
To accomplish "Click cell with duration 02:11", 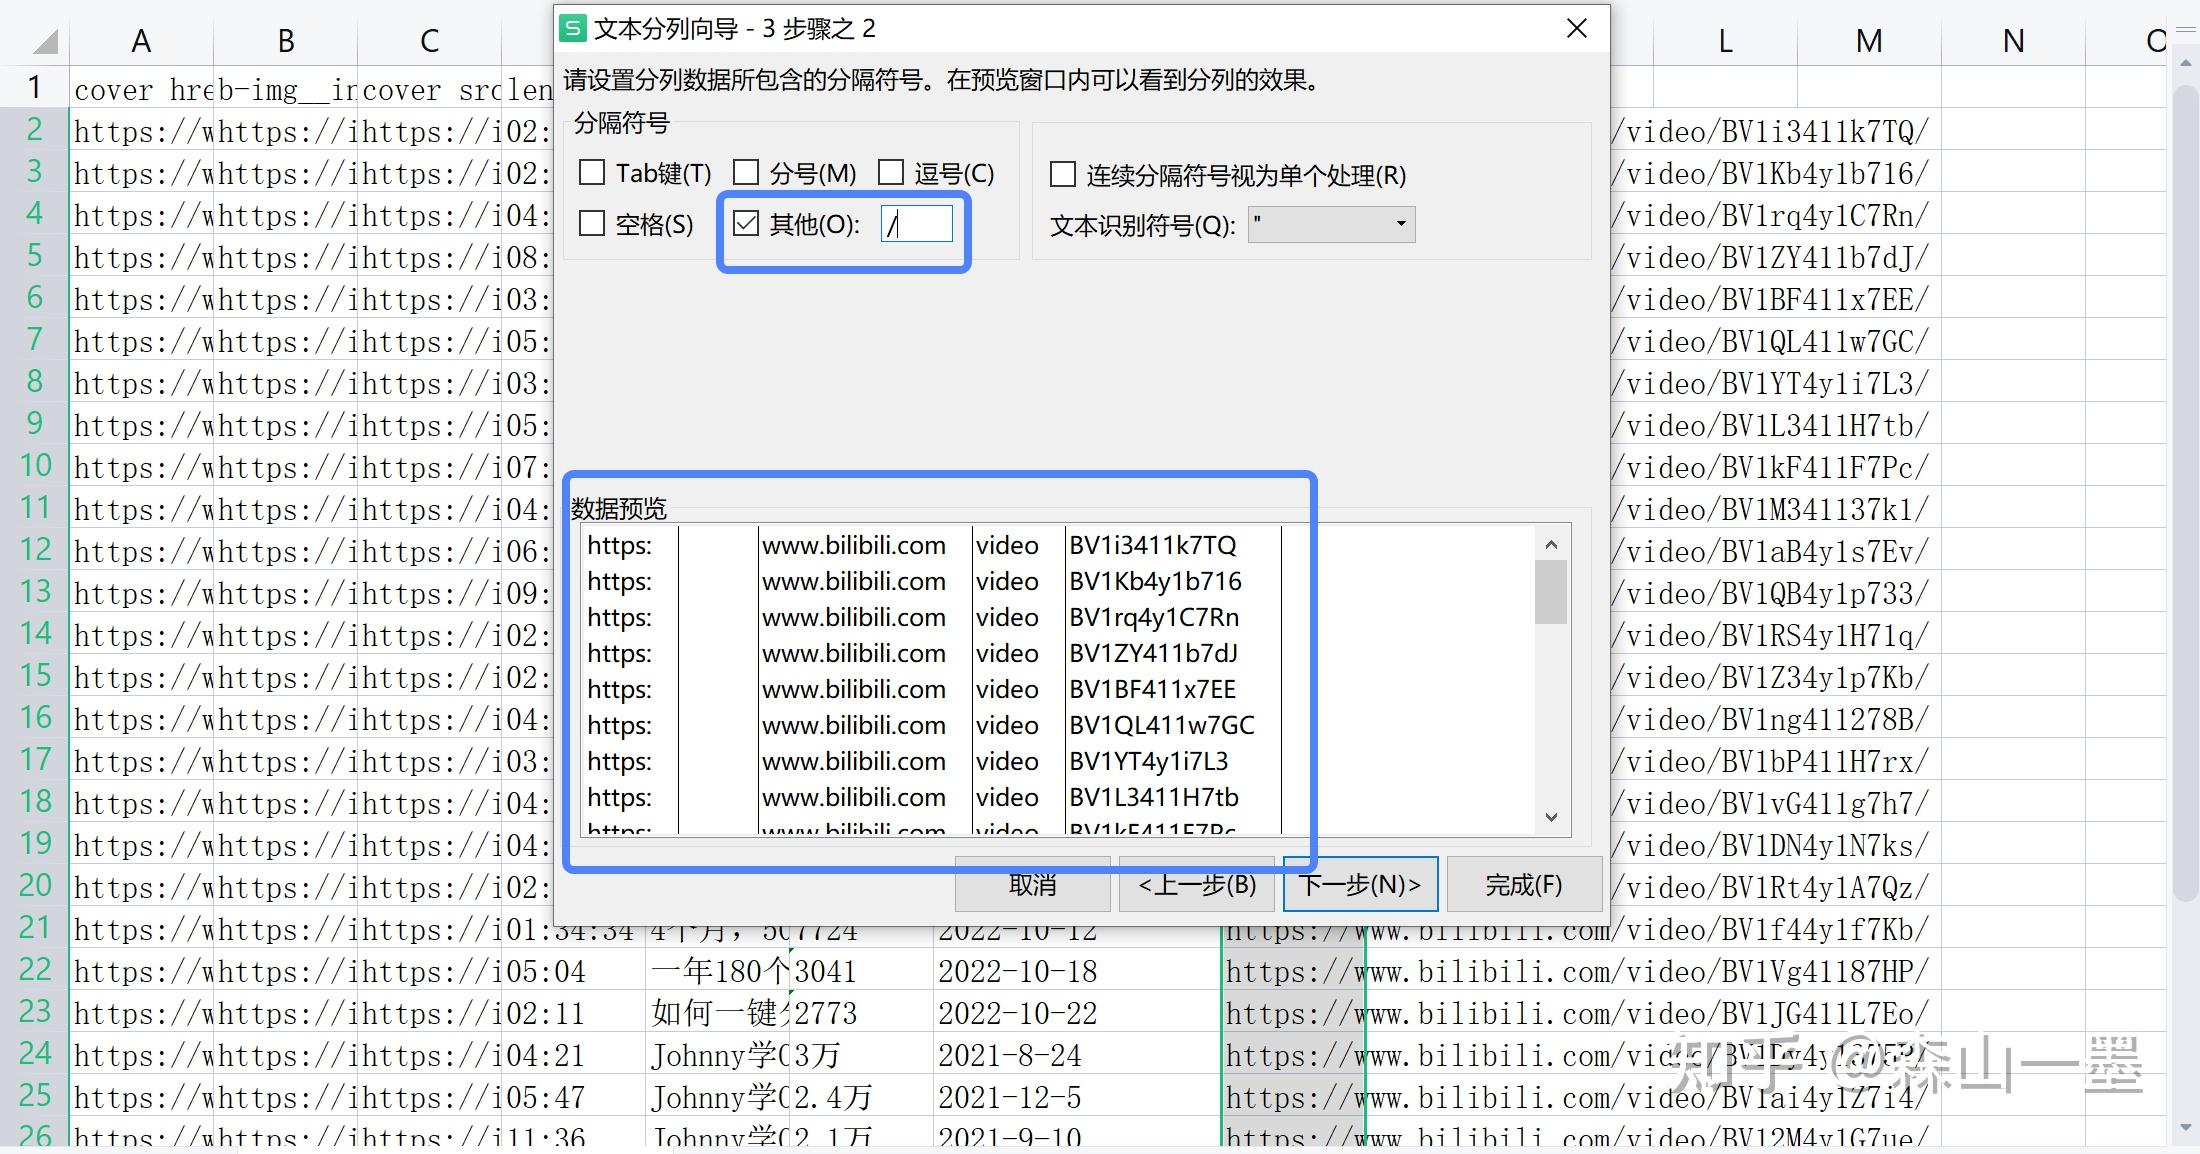I will tap(573, 1013).
